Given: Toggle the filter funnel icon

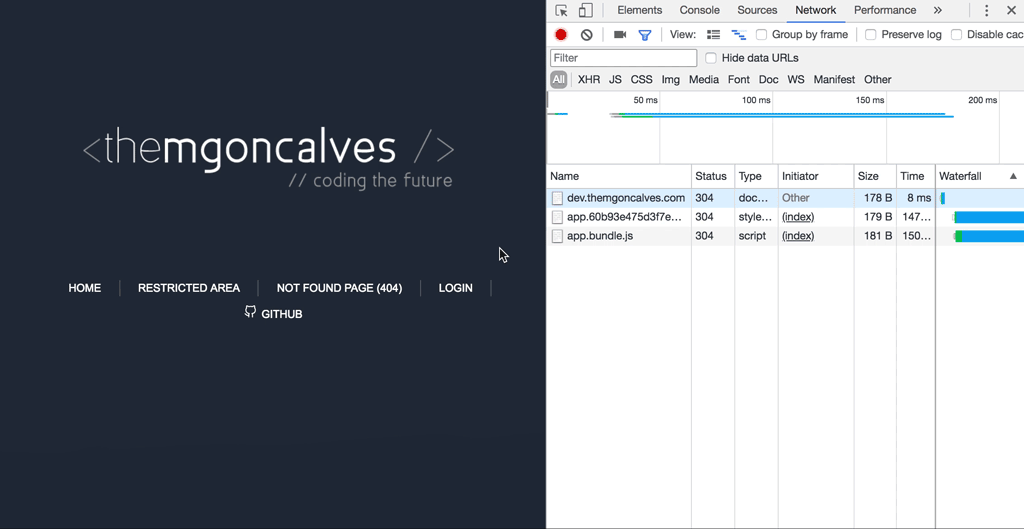Looking at the screenshot, I should coord(645,35).
